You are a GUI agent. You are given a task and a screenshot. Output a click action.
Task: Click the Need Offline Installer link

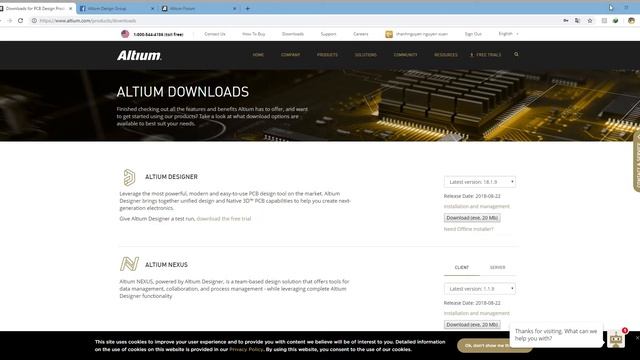coord(468,229)
